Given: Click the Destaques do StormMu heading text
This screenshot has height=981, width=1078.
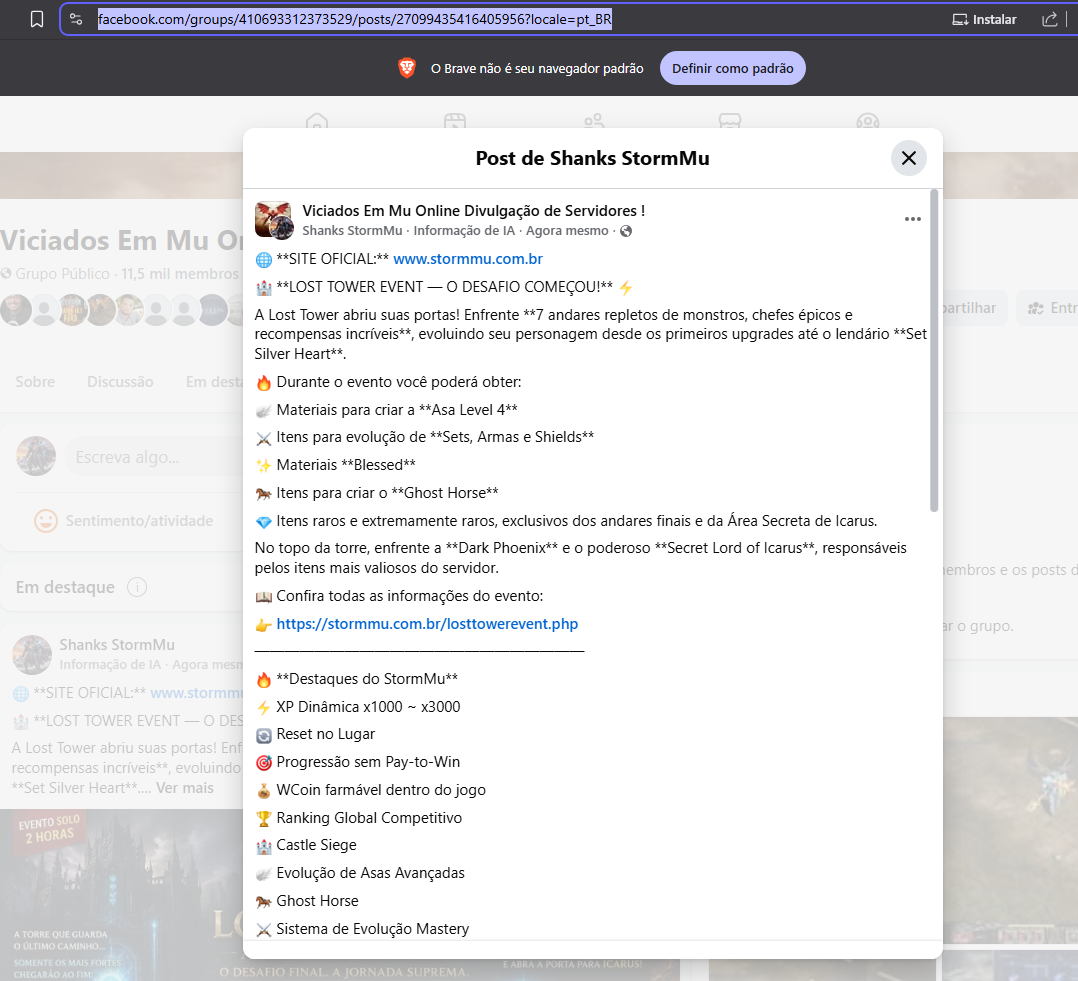Looking at the screenshot, I should pyautogui.click(x=367, y=679).
